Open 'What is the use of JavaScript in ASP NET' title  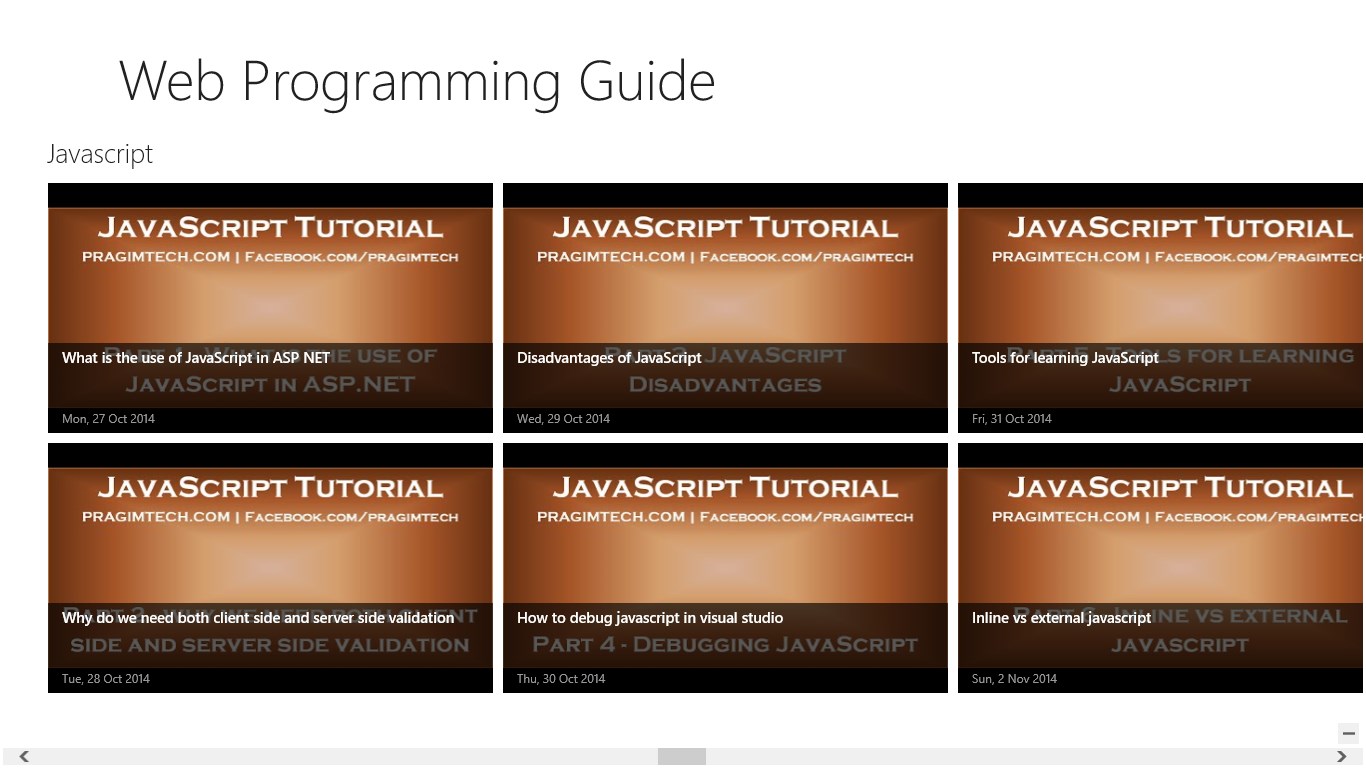coord(196,358)
